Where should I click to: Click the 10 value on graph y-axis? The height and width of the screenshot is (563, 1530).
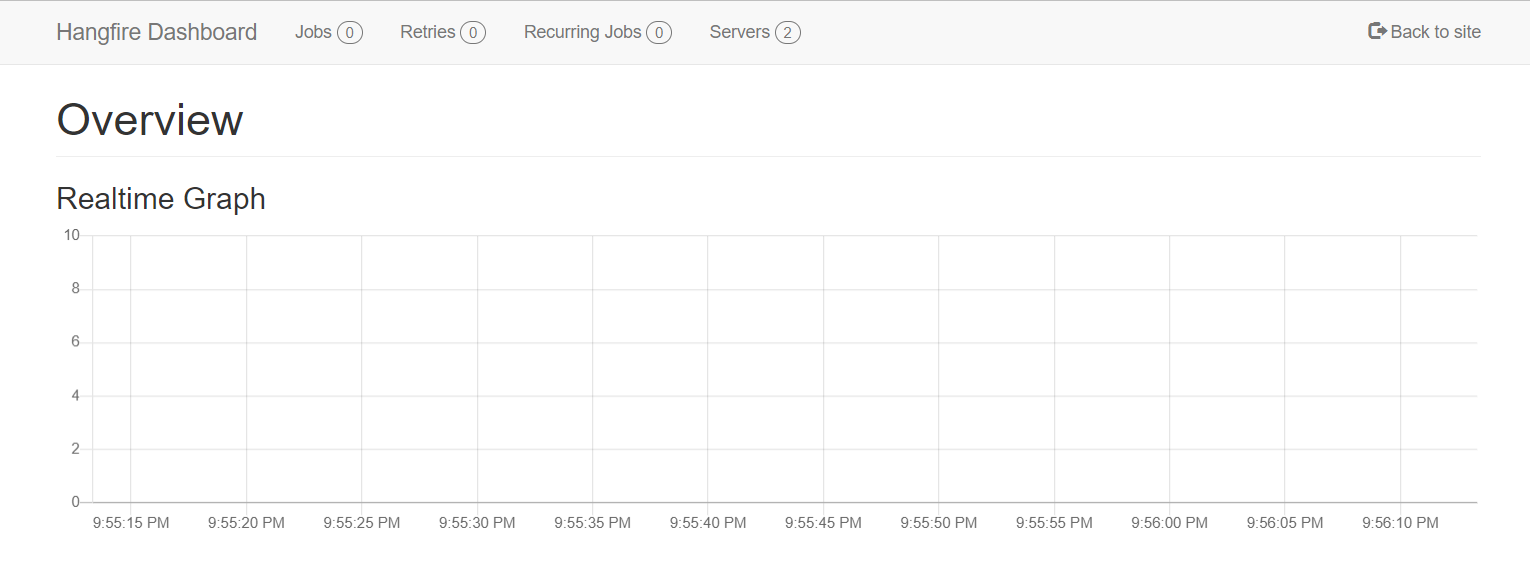(x=71, y=235)
